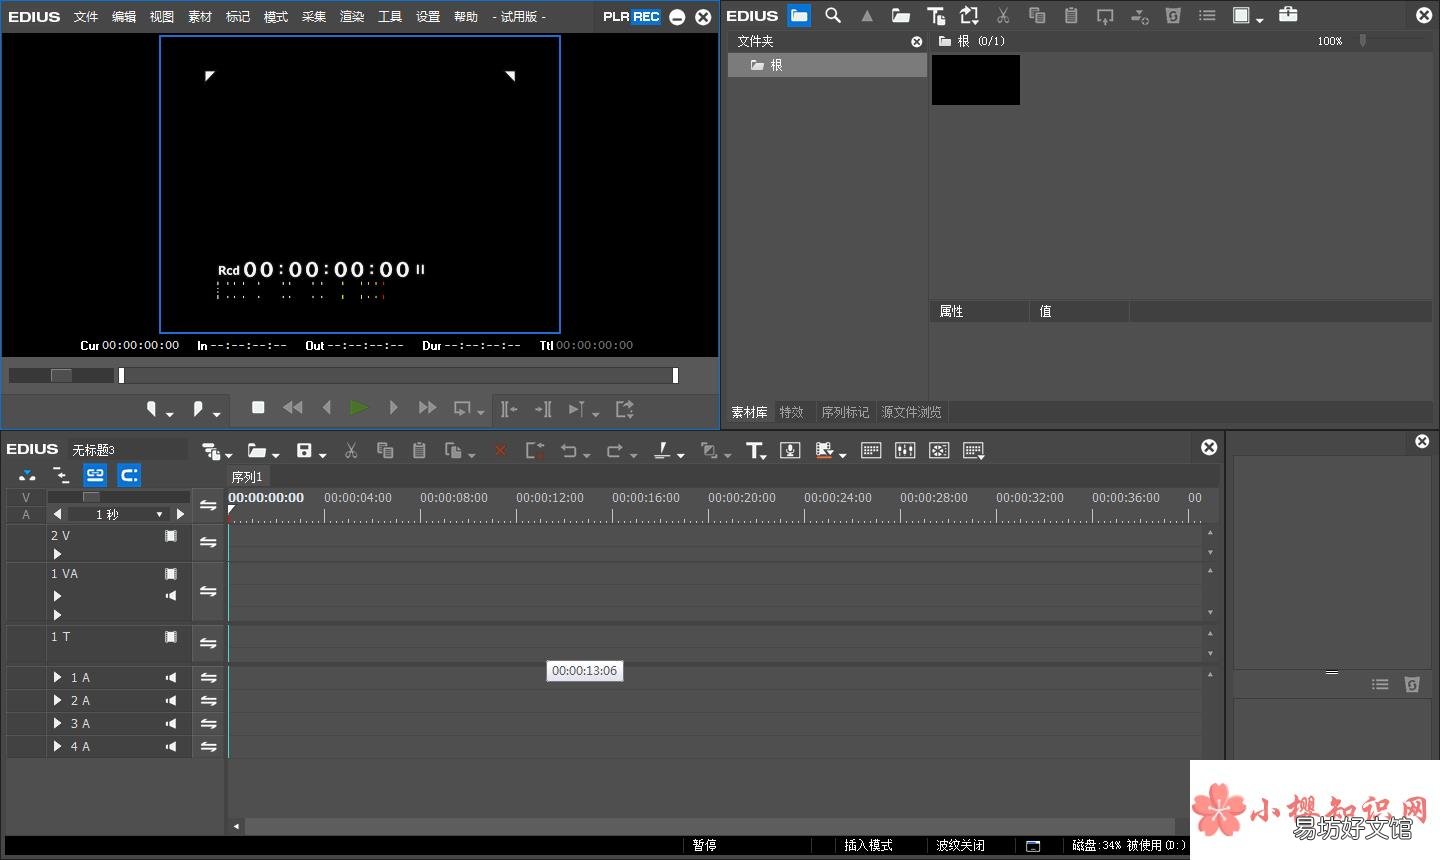The height and width of the screenshot is (860, 1440).
Task: Click REC recorder mode button
Action: pyautogui.click(x=646, y=17)
